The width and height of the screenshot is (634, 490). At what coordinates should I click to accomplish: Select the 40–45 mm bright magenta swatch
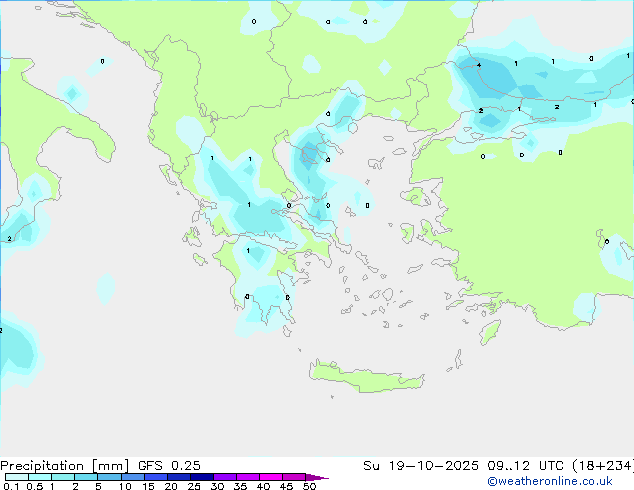(271, 477)
